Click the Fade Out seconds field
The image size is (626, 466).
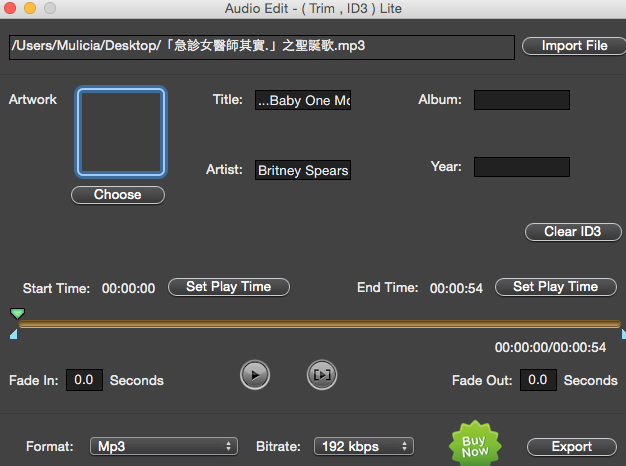point(538,380)
